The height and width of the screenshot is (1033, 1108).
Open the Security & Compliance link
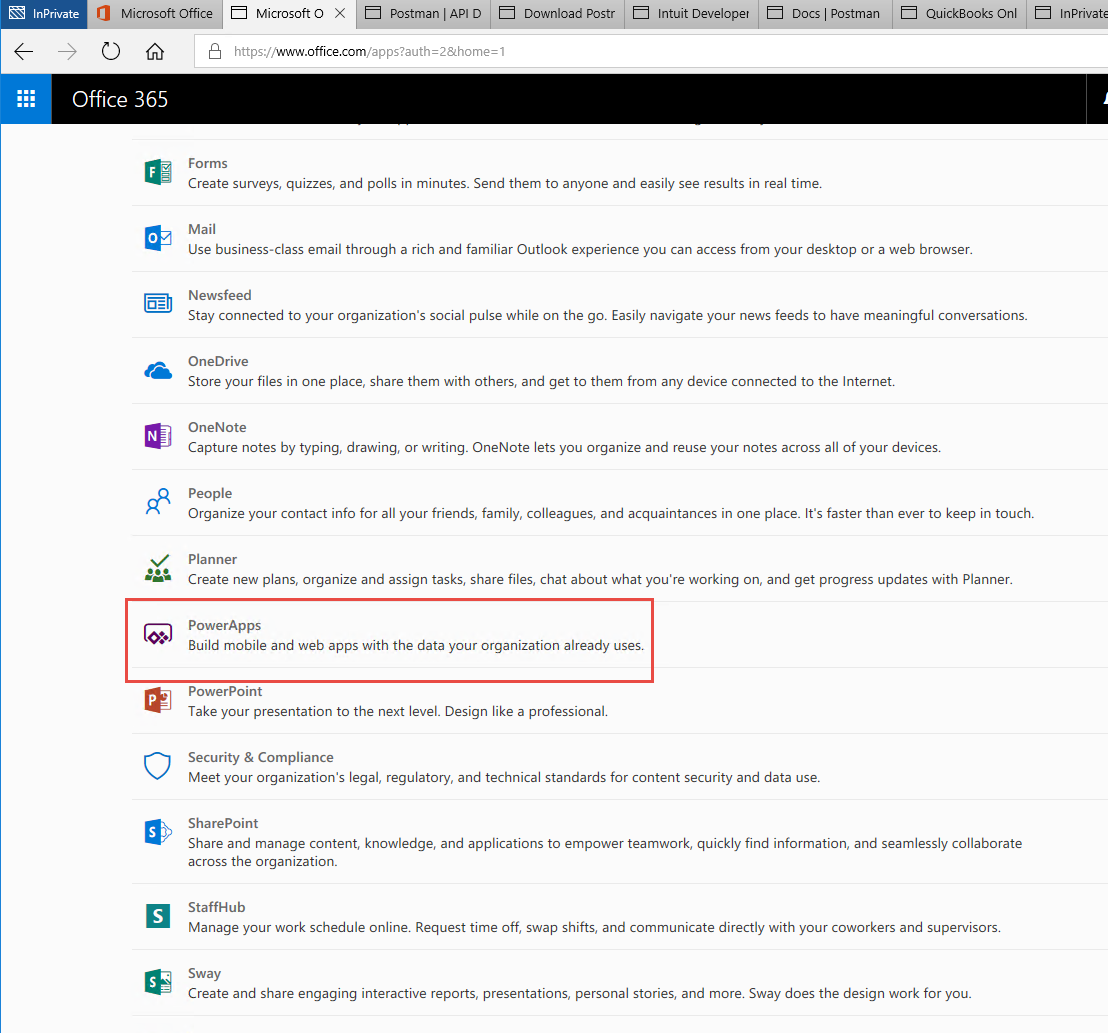[x=261, y=757]
